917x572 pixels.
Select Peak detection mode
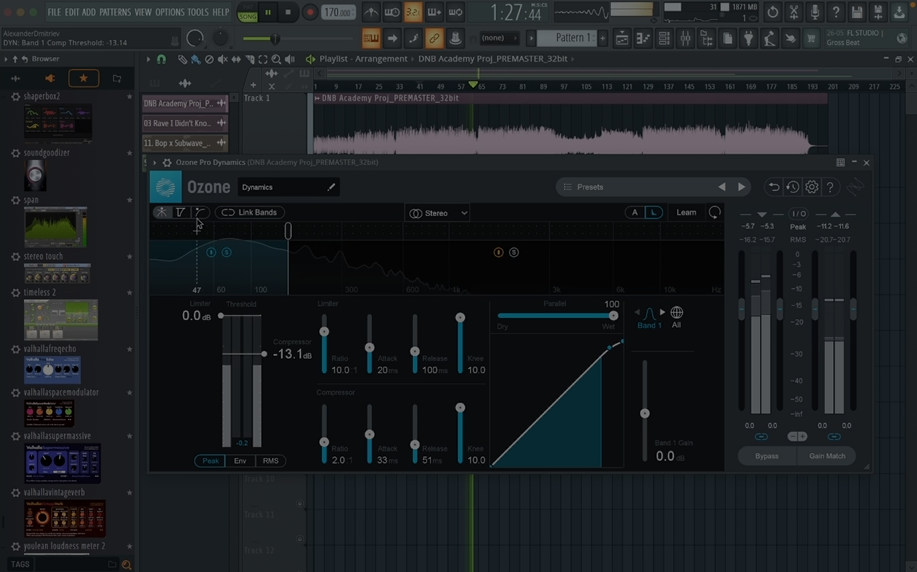210,461
